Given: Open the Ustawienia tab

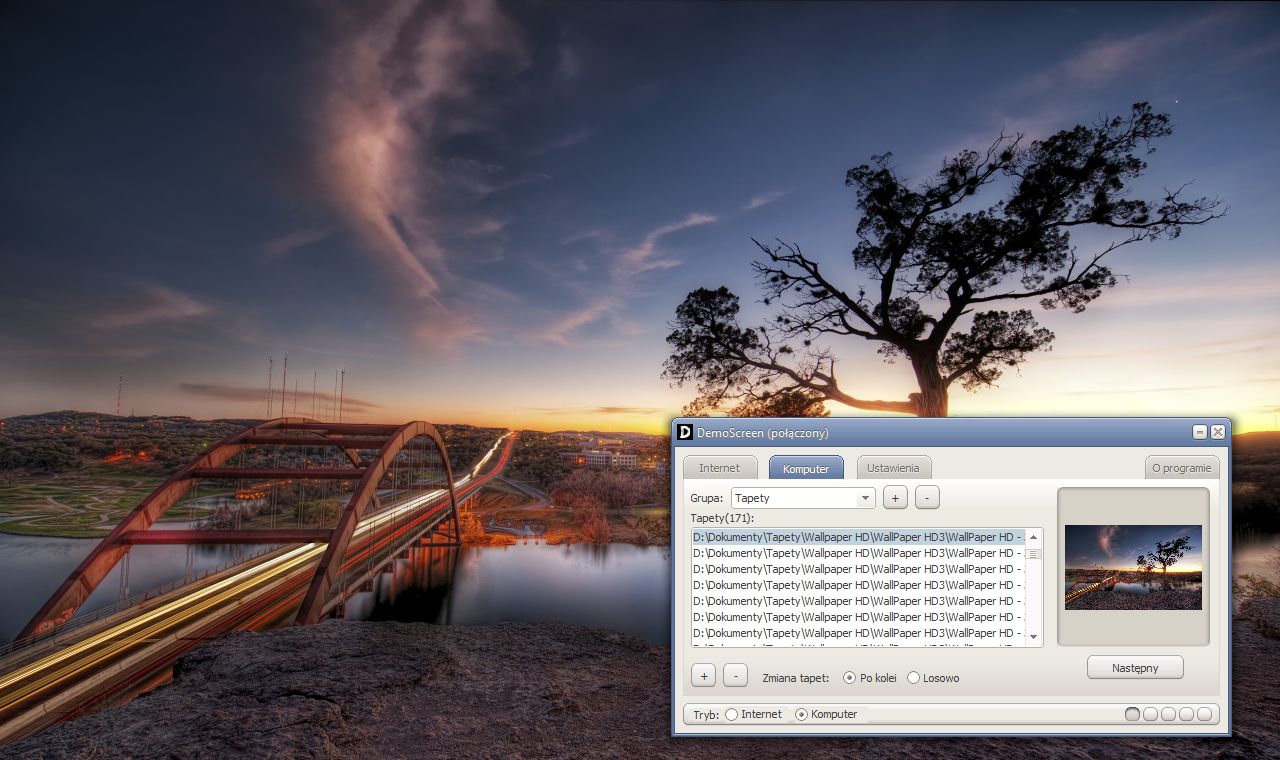Looking at the screenshot, I should coord(894,468).
